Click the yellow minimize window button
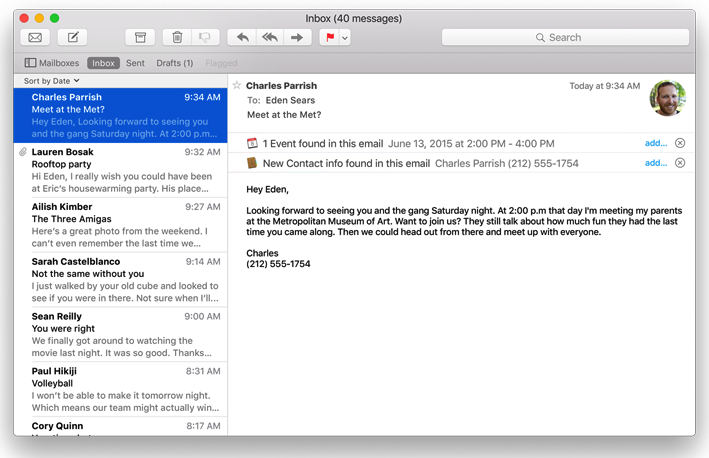The width and height of the screenshot is (709, 458). tap(39, 18)
